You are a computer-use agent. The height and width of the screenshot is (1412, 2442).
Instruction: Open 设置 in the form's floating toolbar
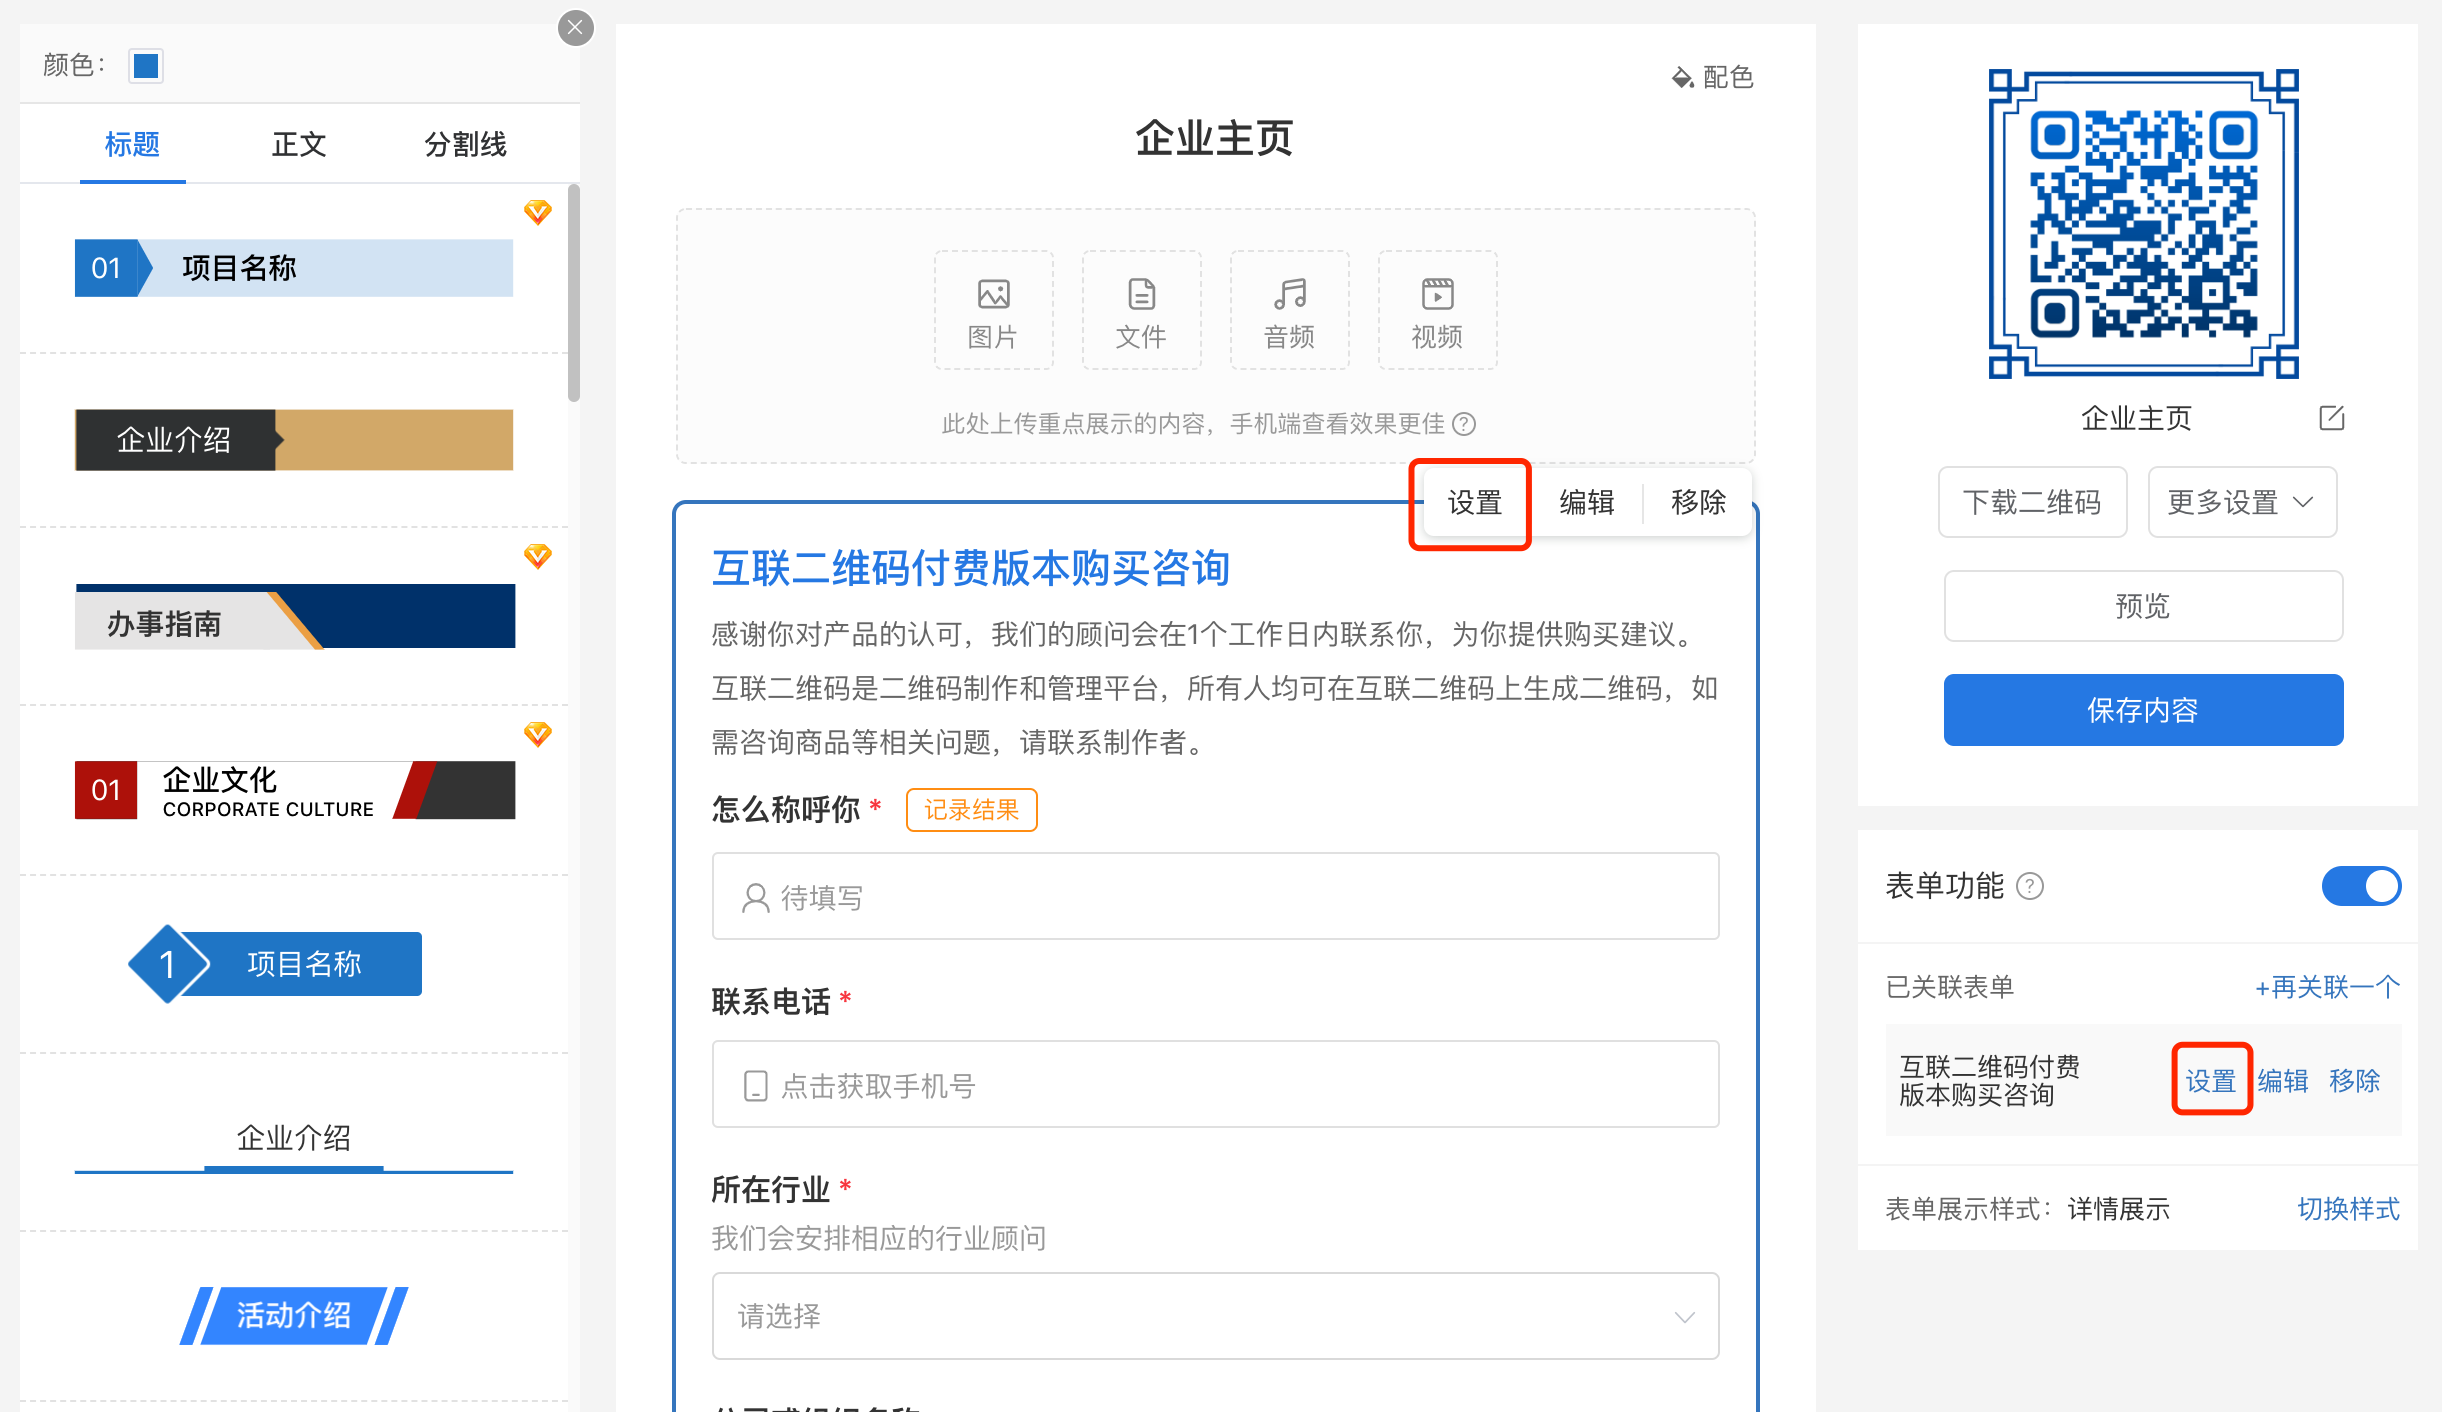pyautogui.click(x=1475, y=502)
